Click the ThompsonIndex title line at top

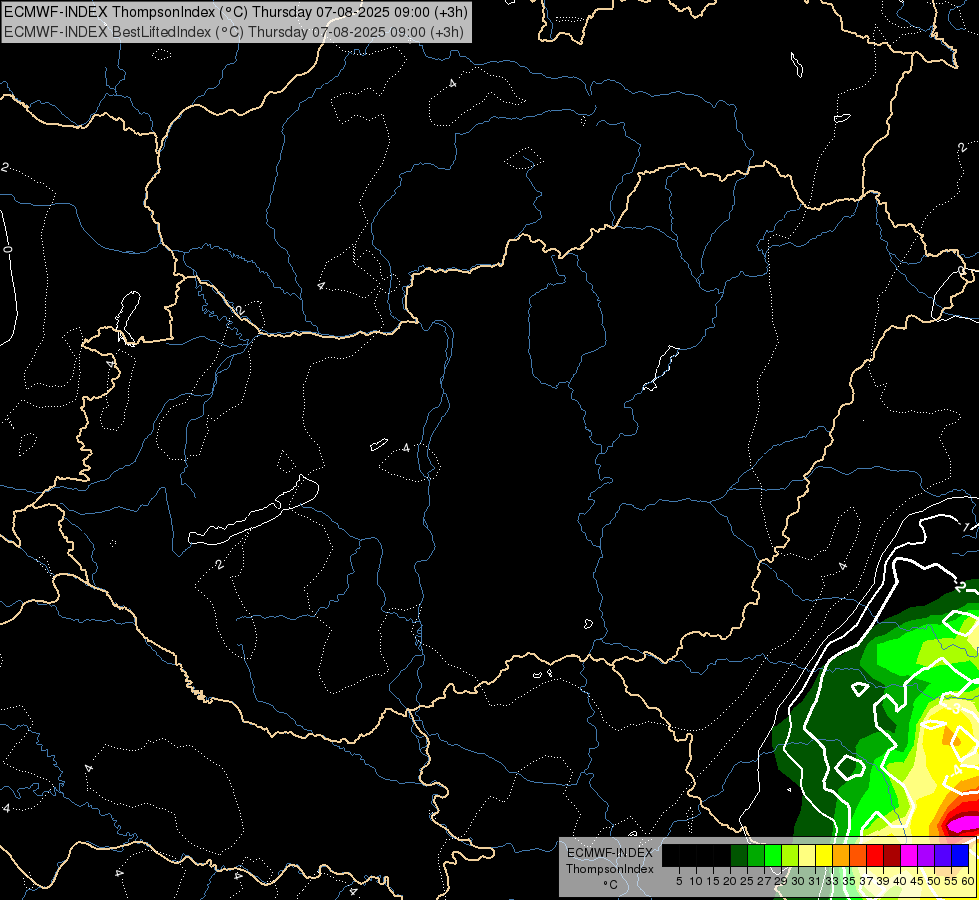click(x=235, y=11)
